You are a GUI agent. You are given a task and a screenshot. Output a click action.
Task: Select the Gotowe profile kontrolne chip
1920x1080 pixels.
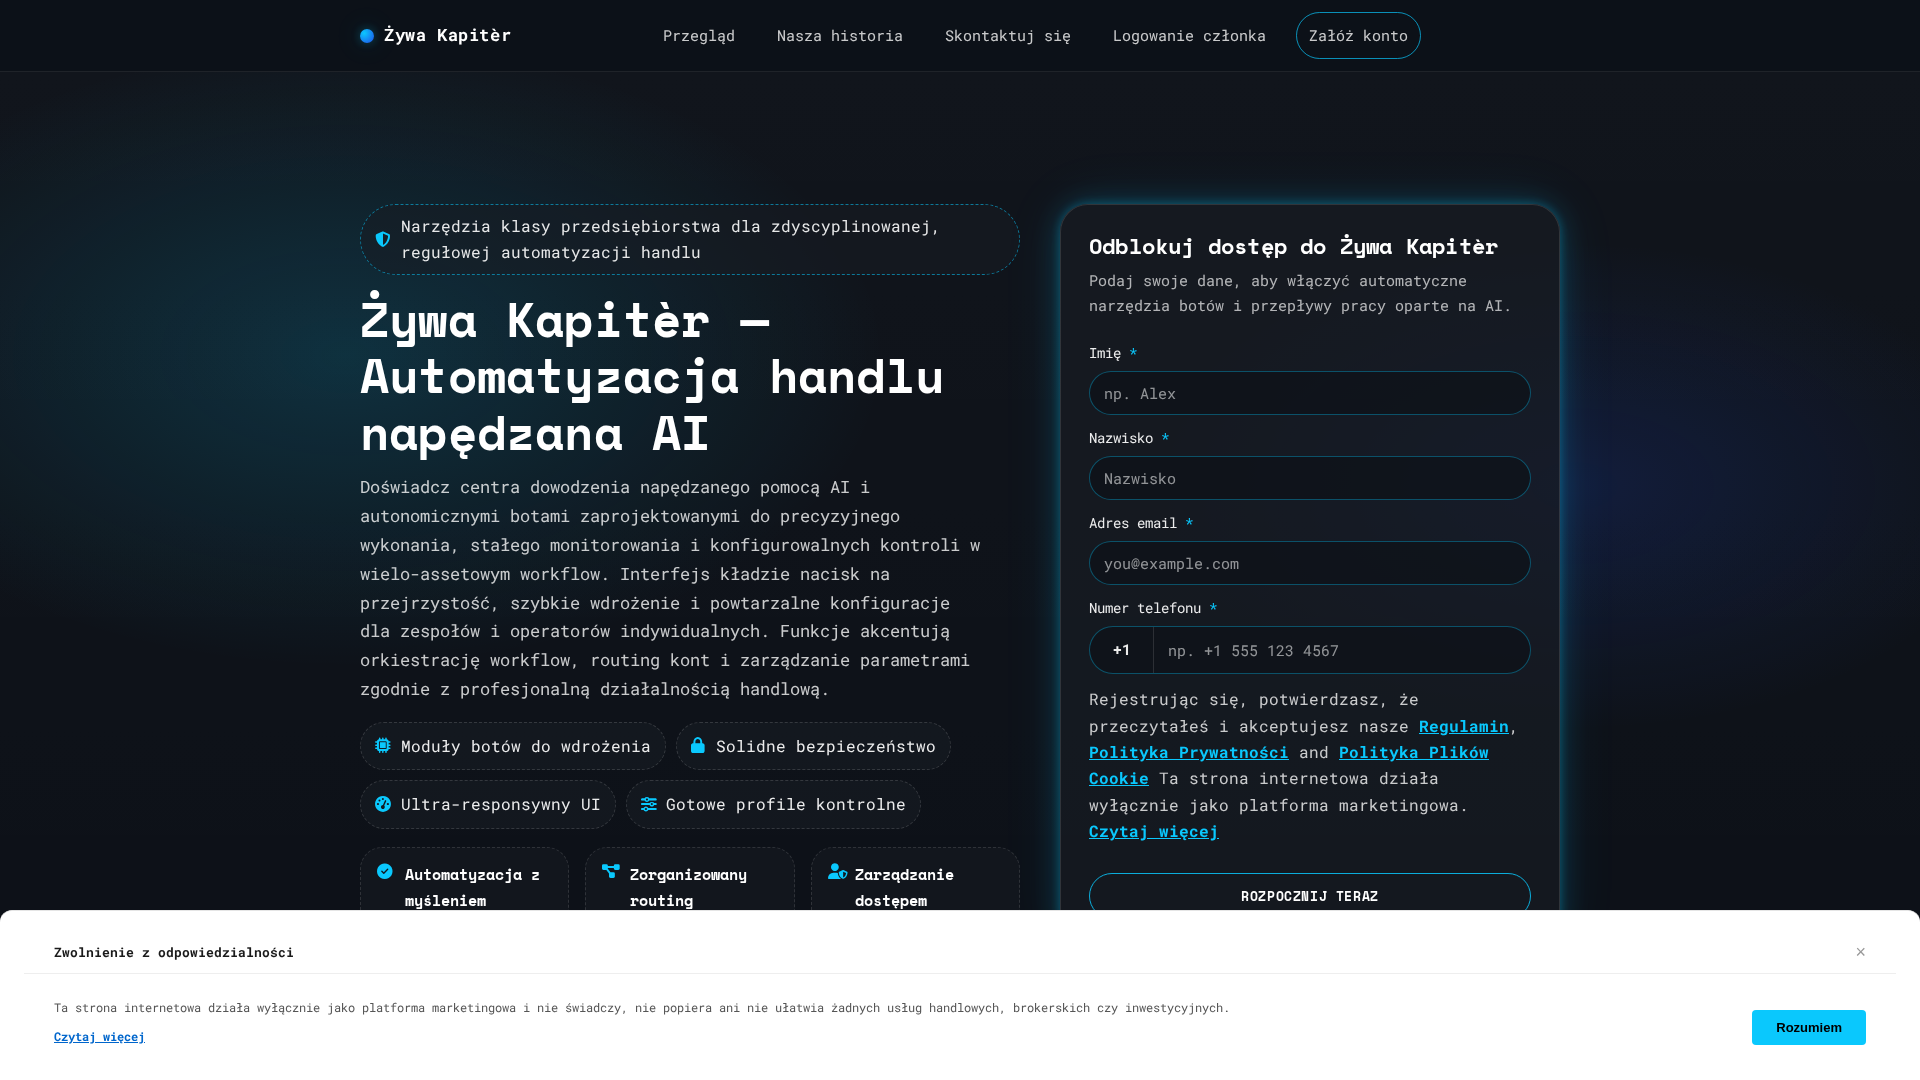(773, 804)
